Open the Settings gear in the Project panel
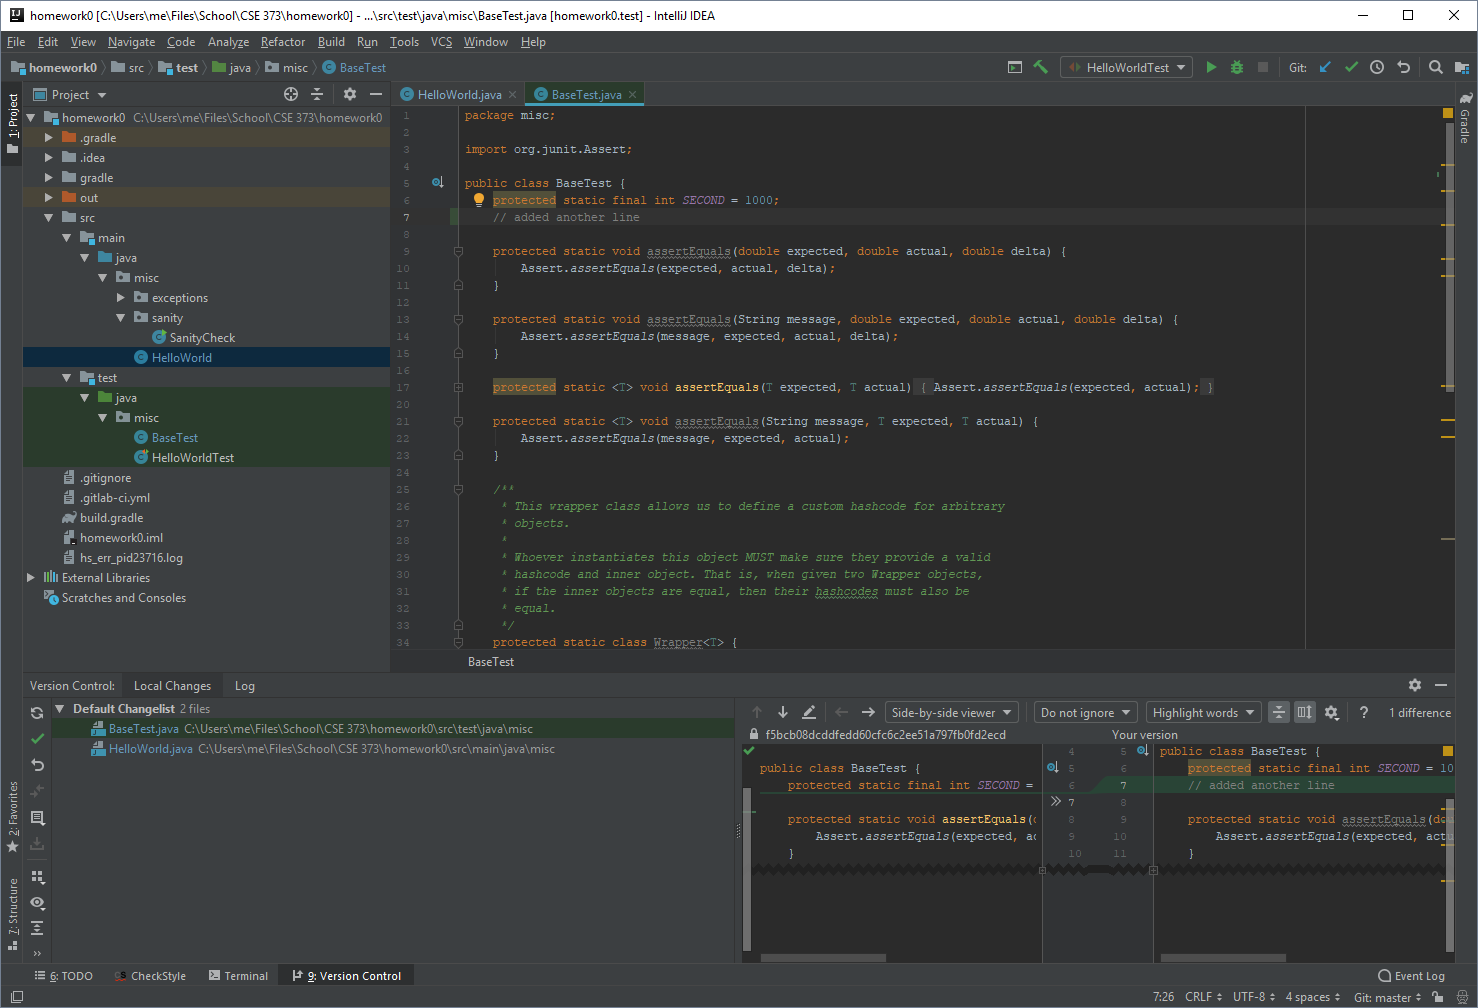1478x1008 pixels. (x=348, y=94)
